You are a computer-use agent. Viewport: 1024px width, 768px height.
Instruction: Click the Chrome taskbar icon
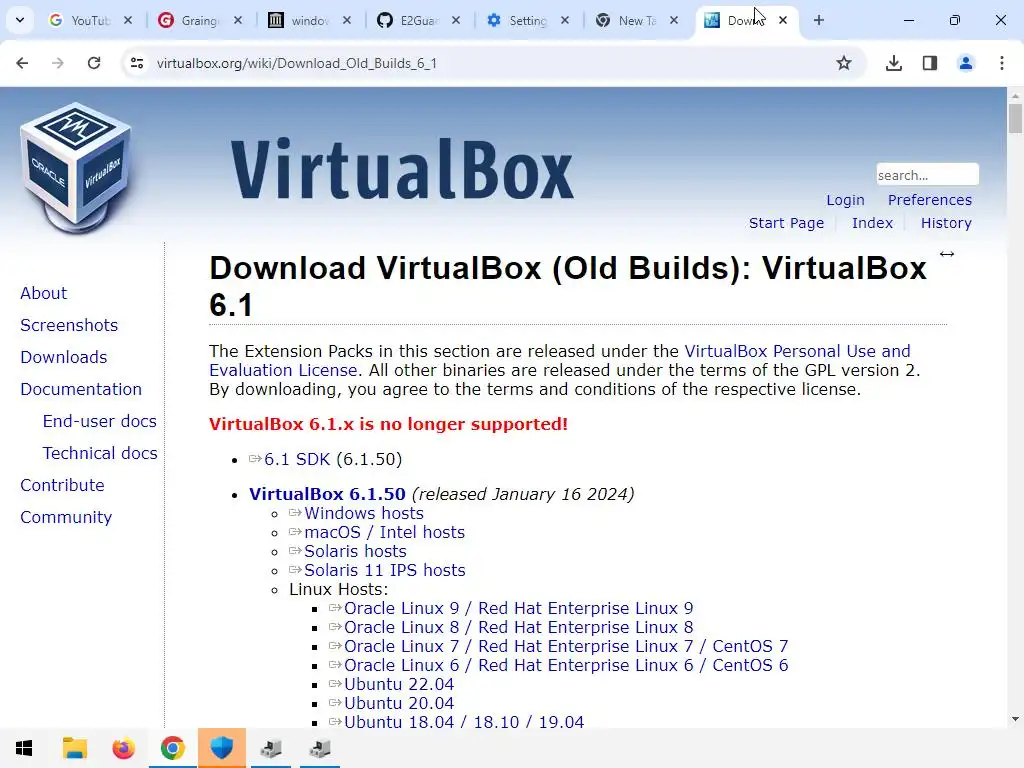point(172,748)
